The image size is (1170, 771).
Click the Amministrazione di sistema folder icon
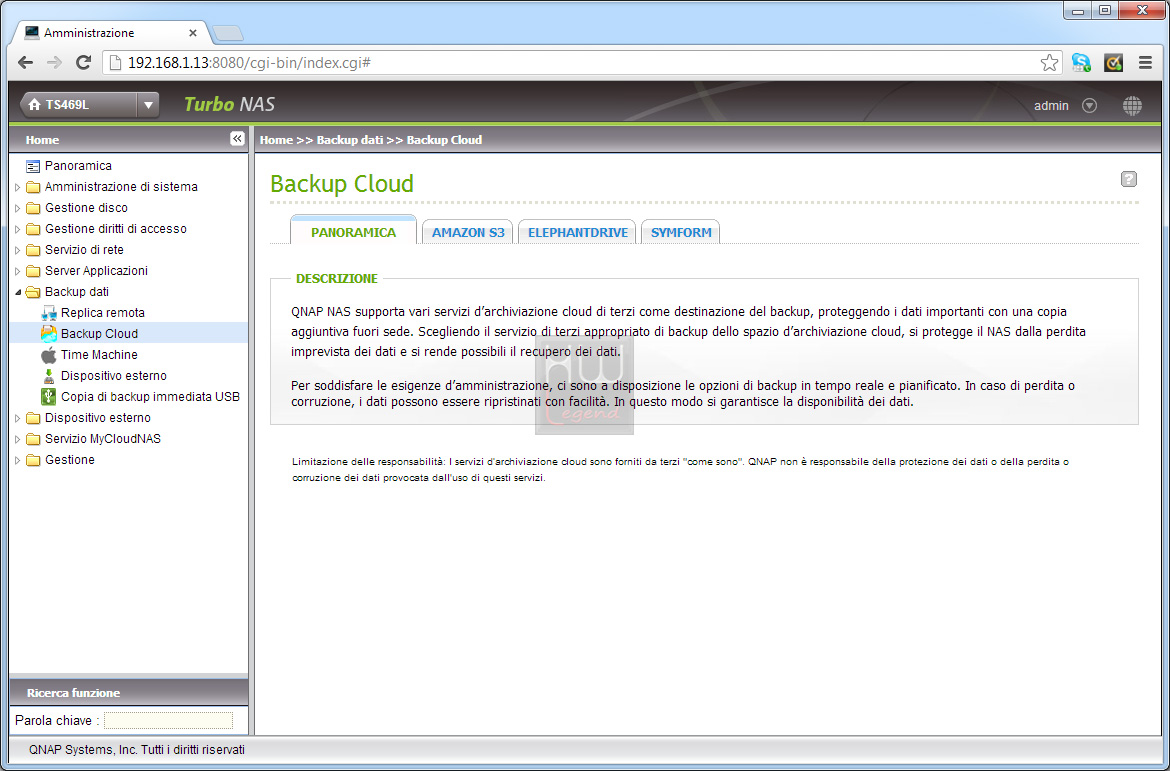click(x=33, y=187)
